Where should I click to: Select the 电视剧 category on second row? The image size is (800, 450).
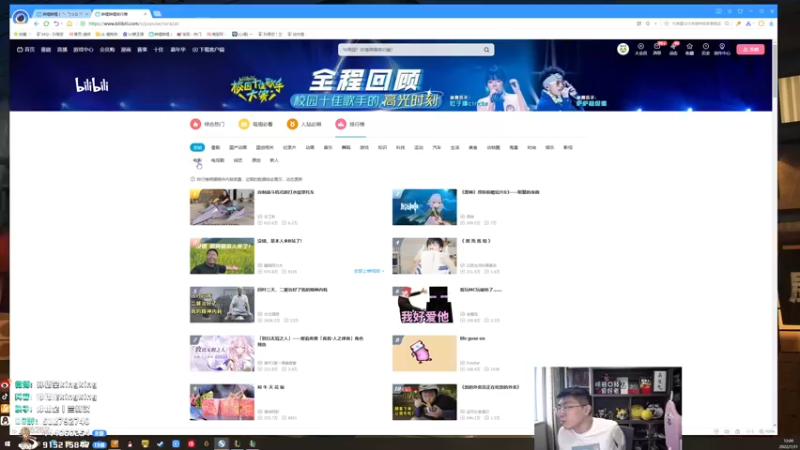tap(217, 160)
